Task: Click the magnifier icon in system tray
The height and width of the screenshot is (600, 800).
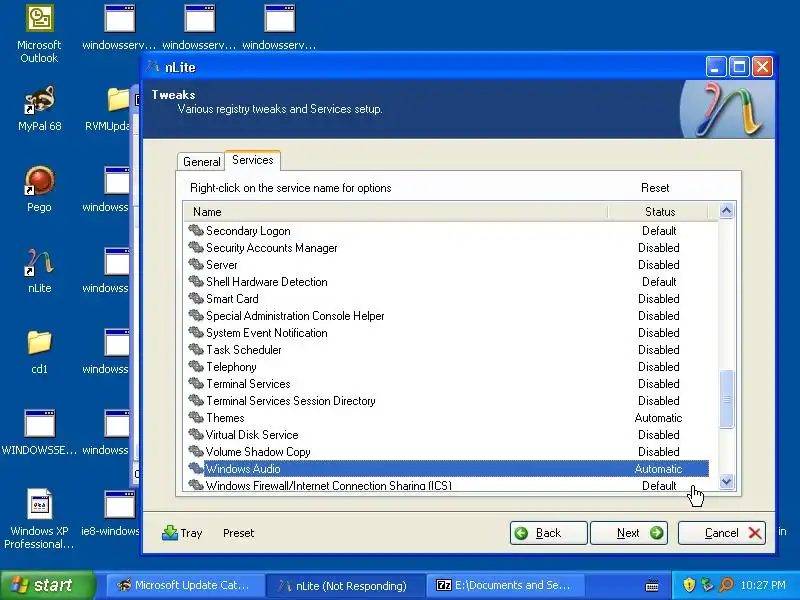Action: [x=726, y=585]
